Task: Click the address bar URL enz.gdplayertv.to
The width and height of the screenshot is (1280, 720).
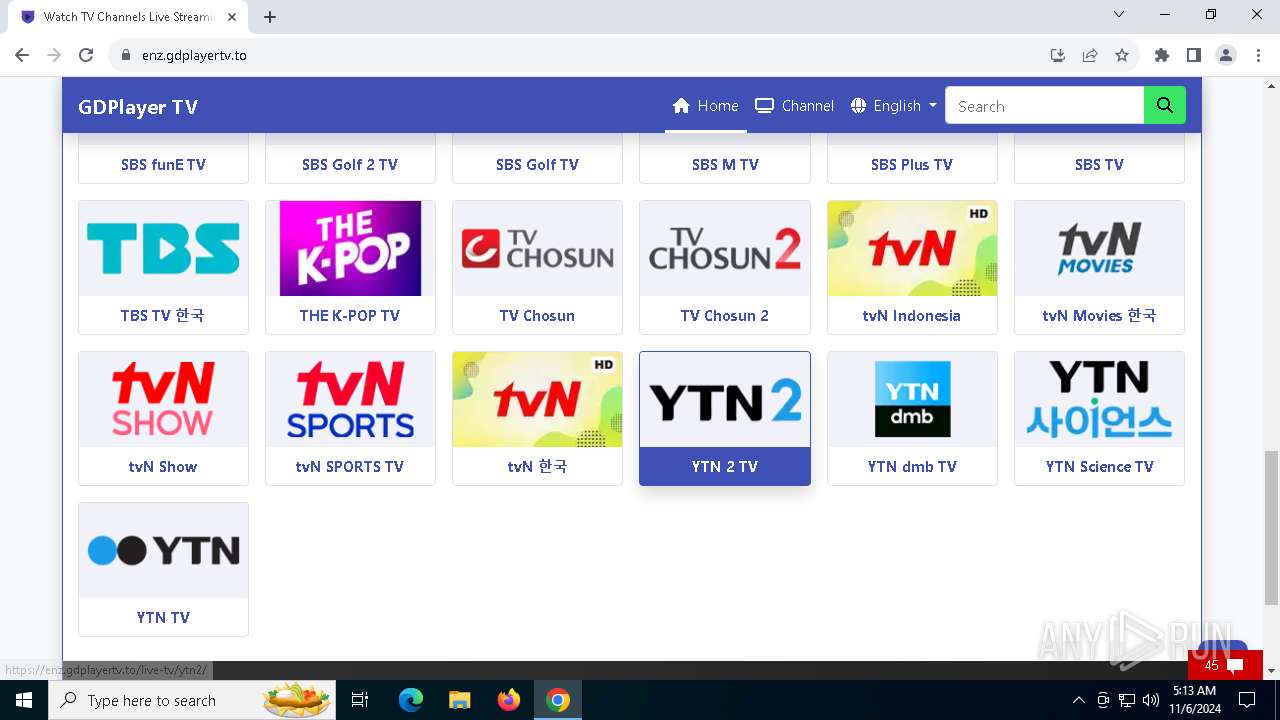Action: tap(194, 55)
